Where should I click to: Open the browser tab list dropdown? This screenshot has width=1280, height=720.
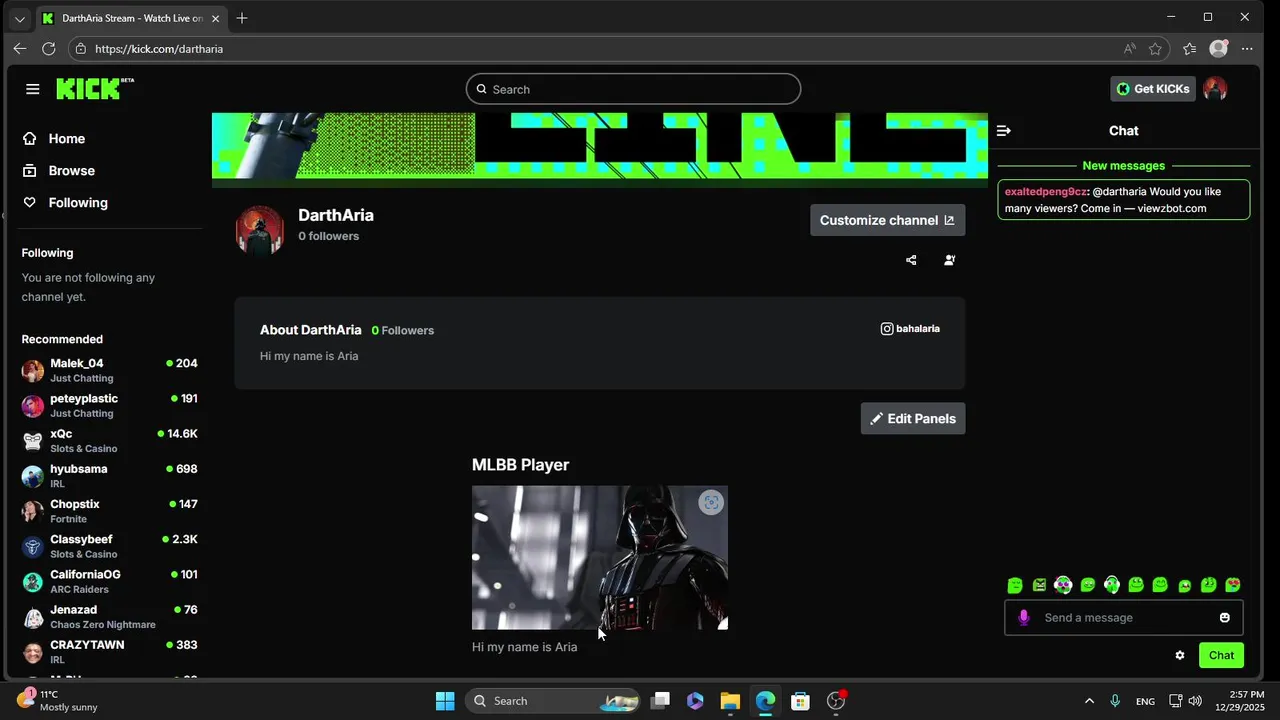[x=19, y=18]
